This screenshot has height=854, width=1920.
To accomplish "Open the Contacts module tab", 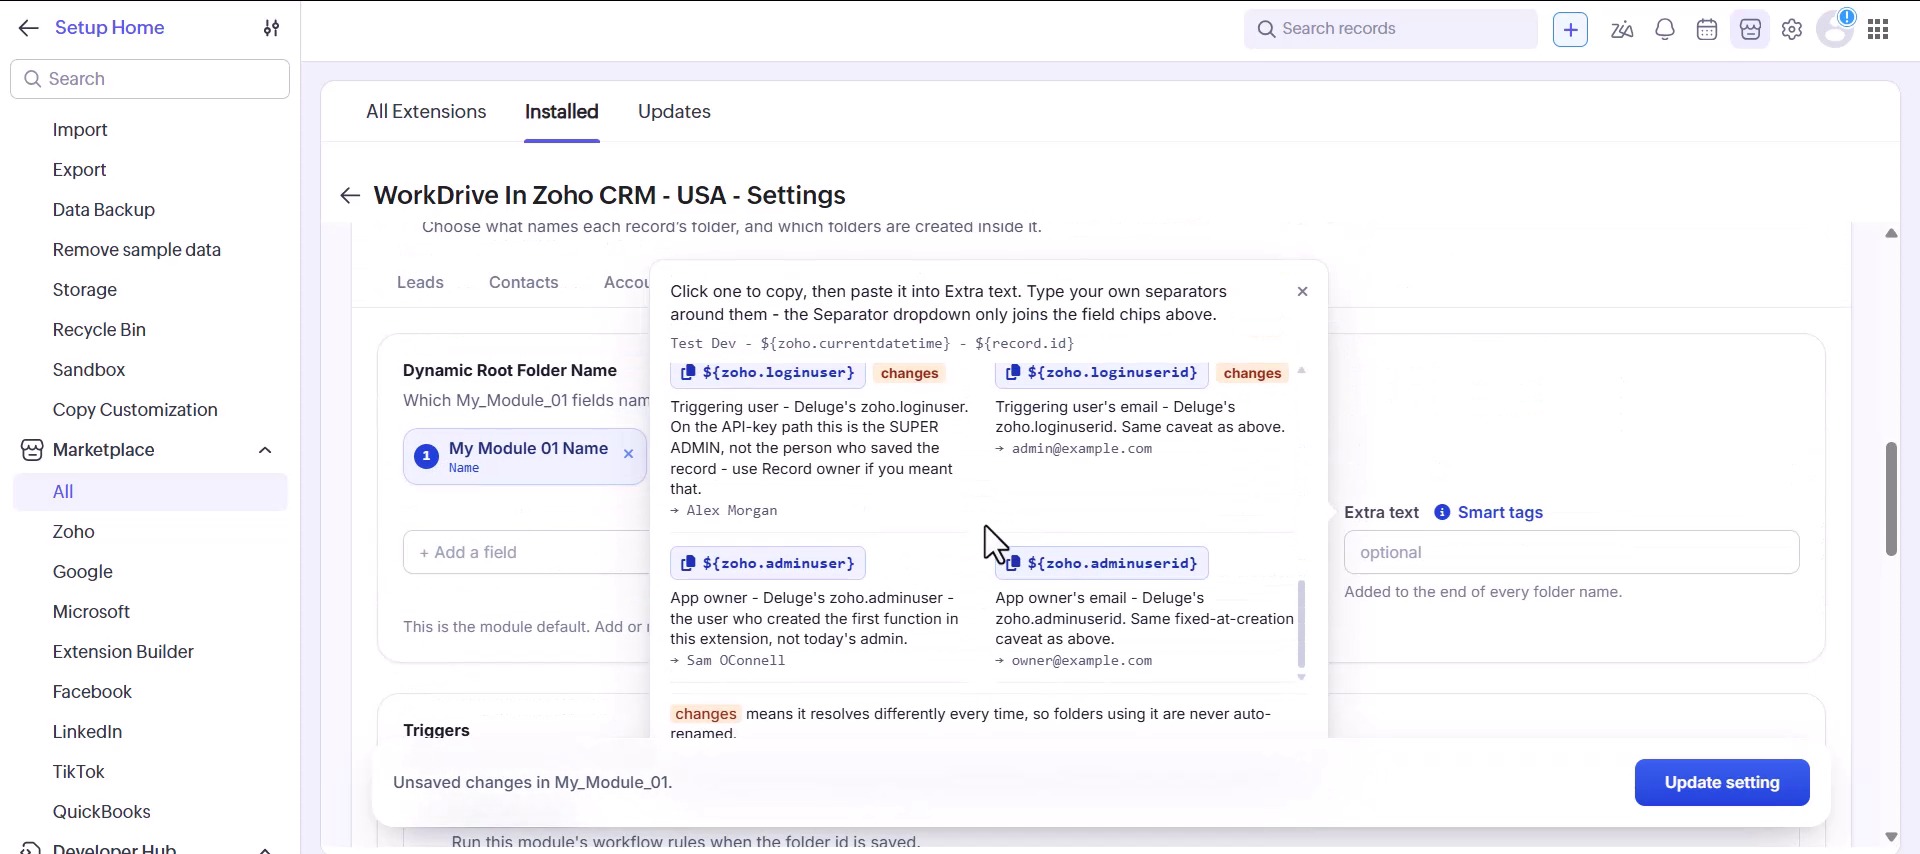I will tap(524, 282).
